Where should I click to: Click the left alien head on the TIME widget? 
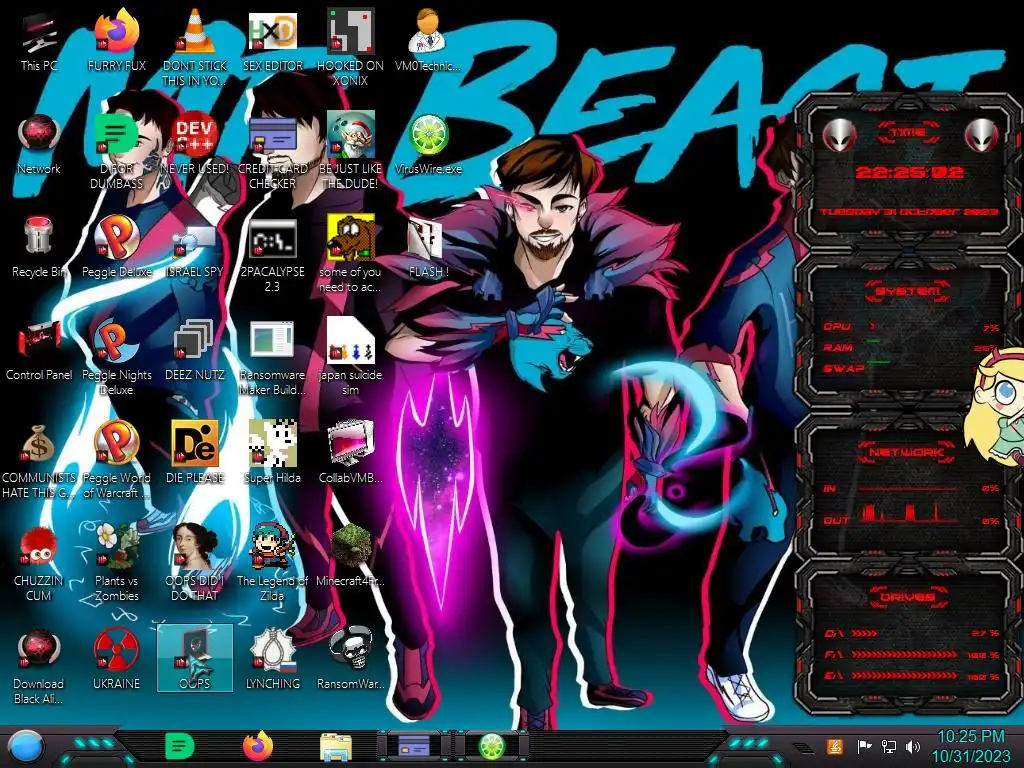tap(840, 135)
